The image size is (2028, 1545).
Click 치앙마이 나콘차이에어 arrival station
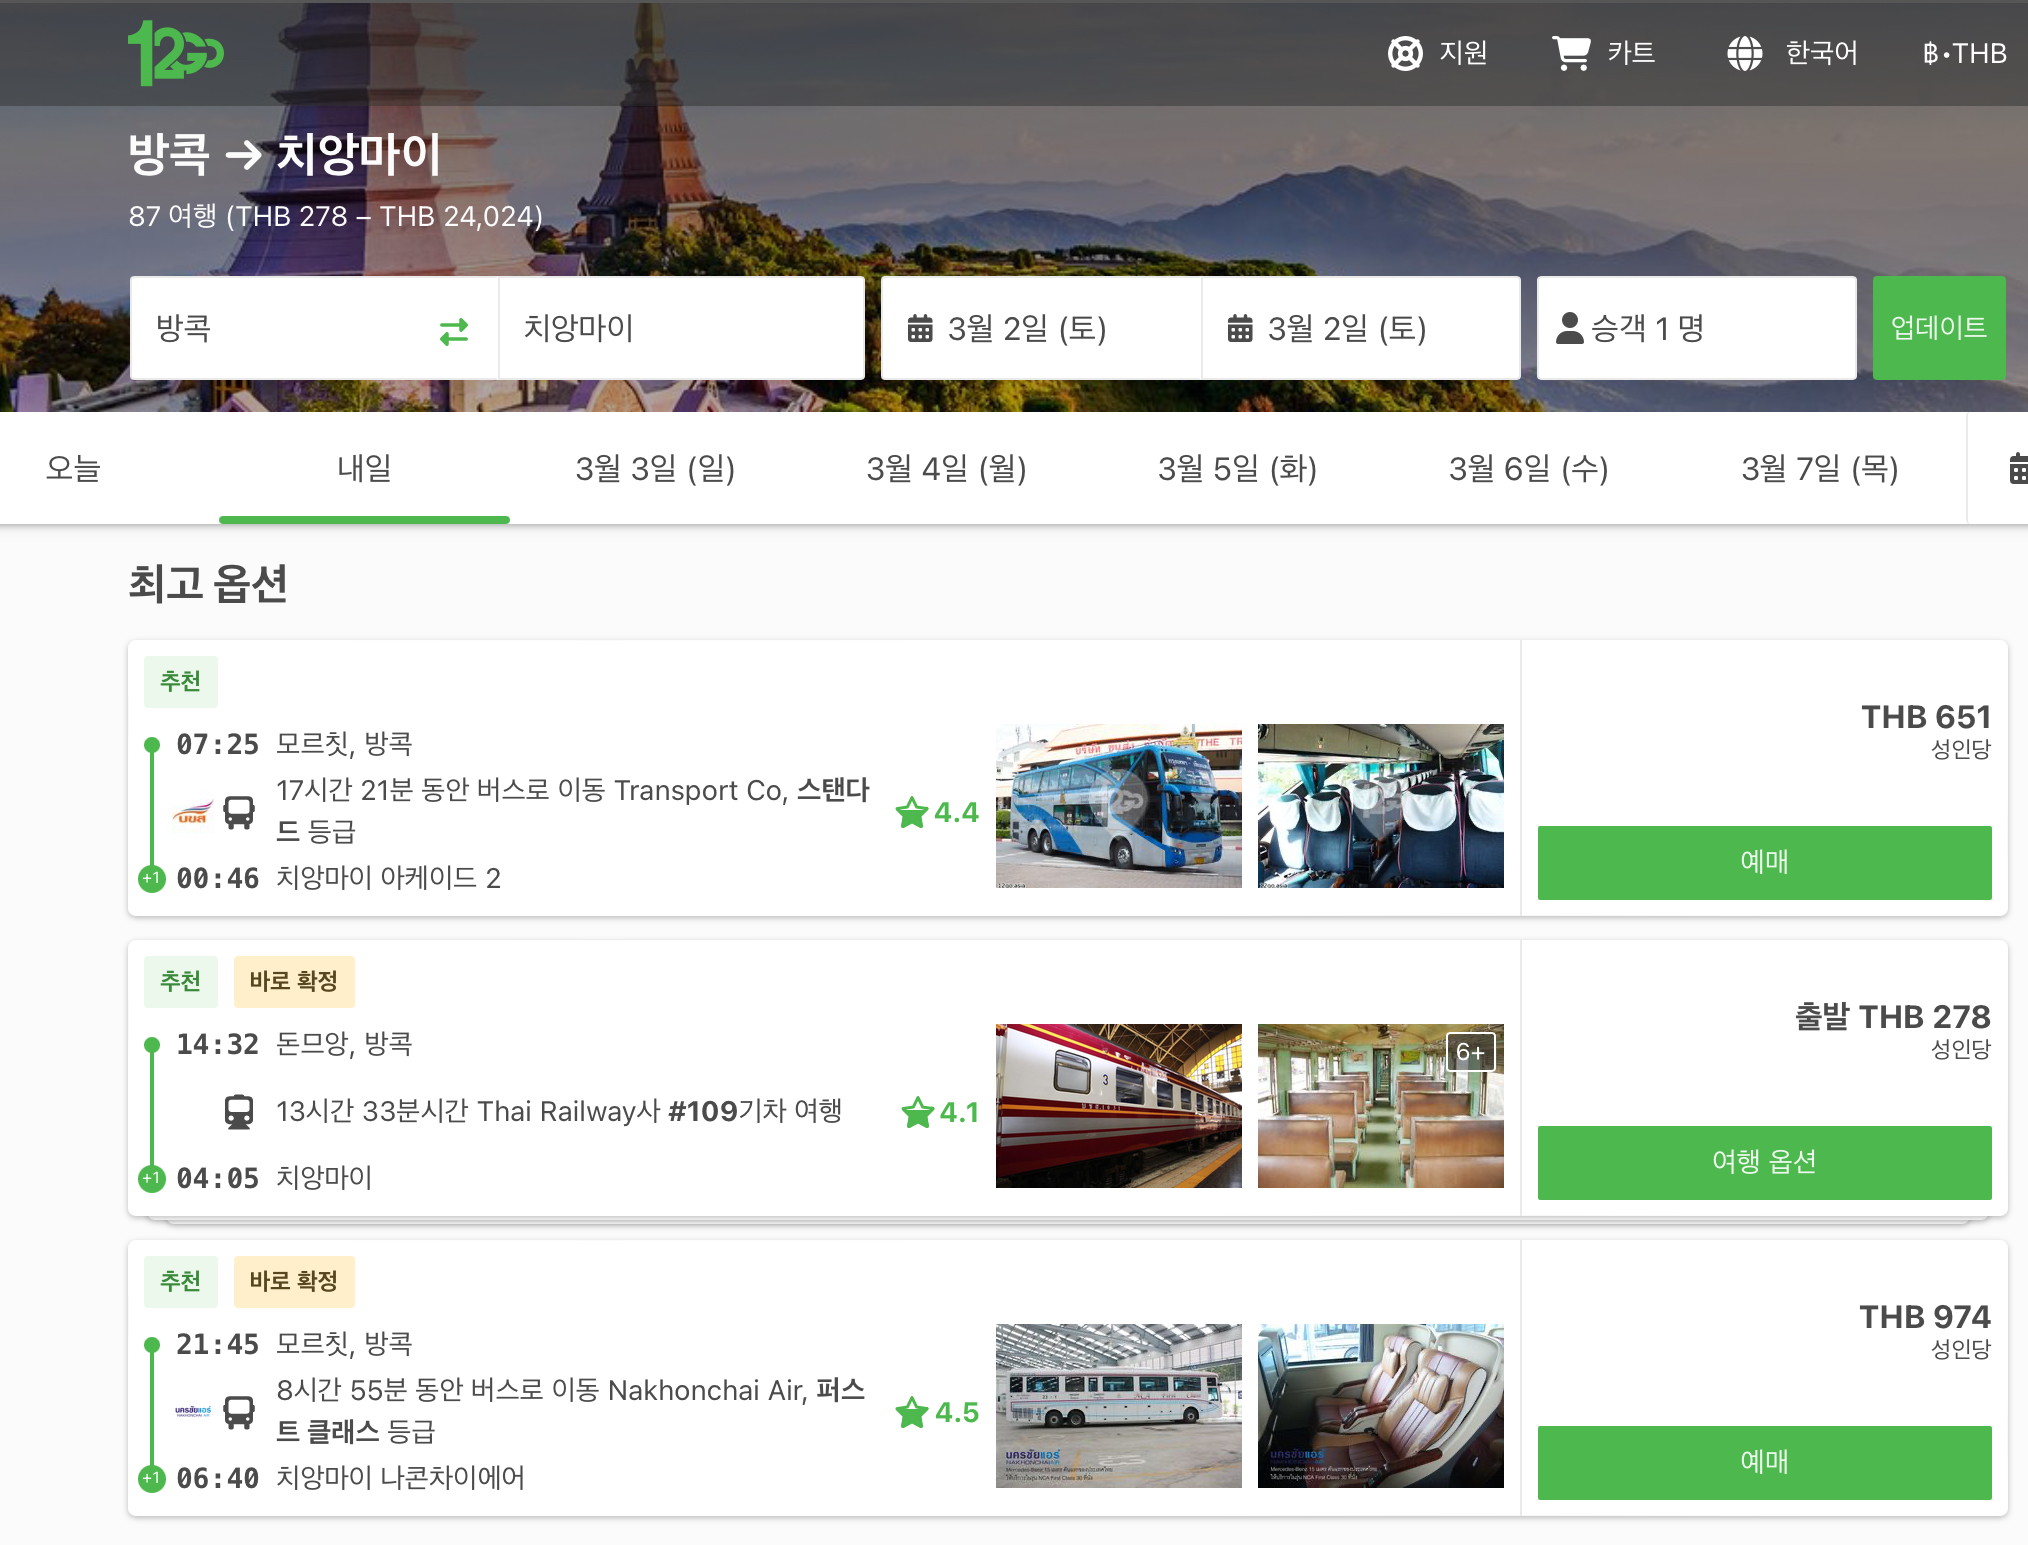click(400, 1478)
